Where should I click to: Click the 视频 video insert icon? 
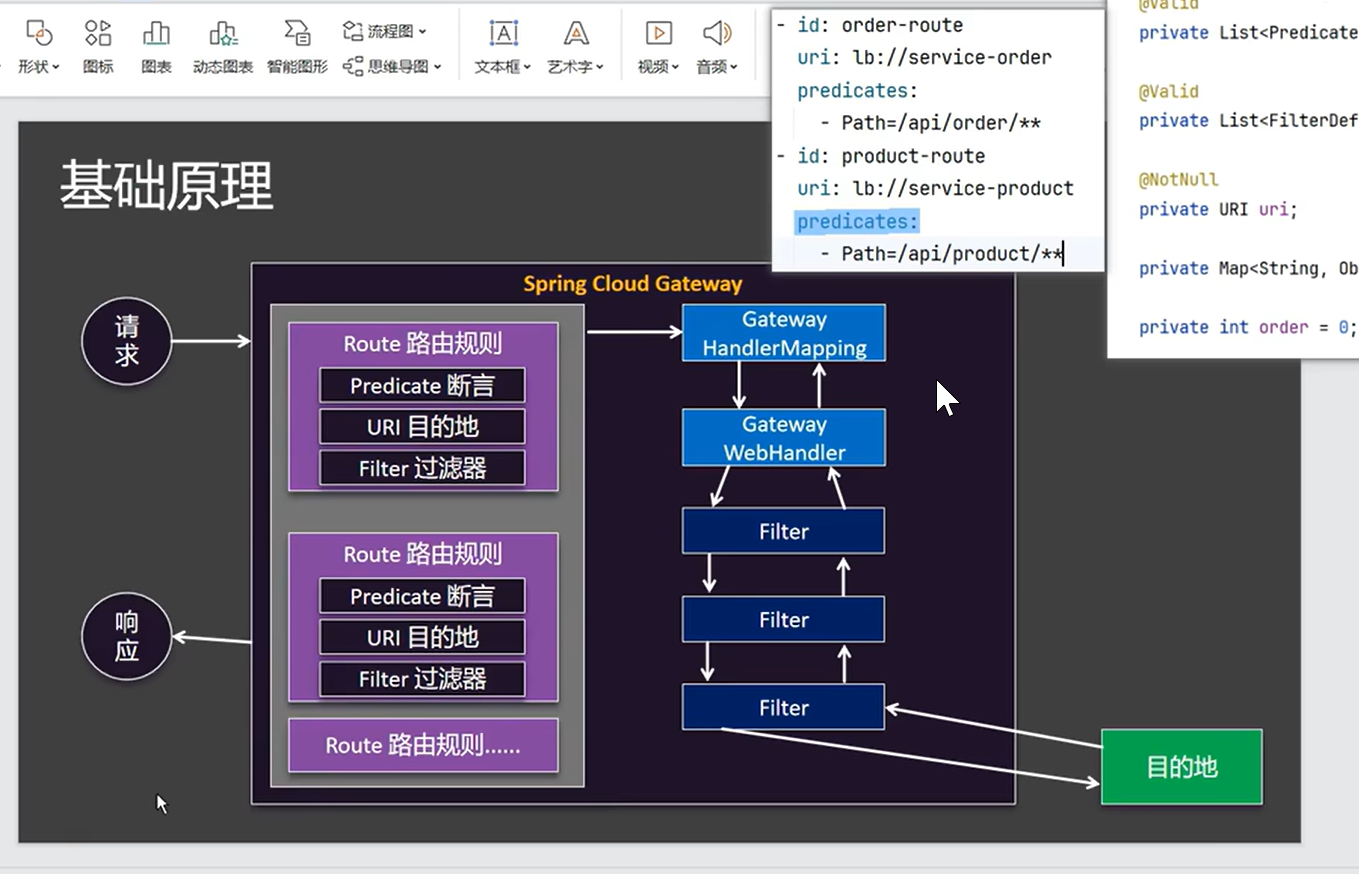click(658, 33)
